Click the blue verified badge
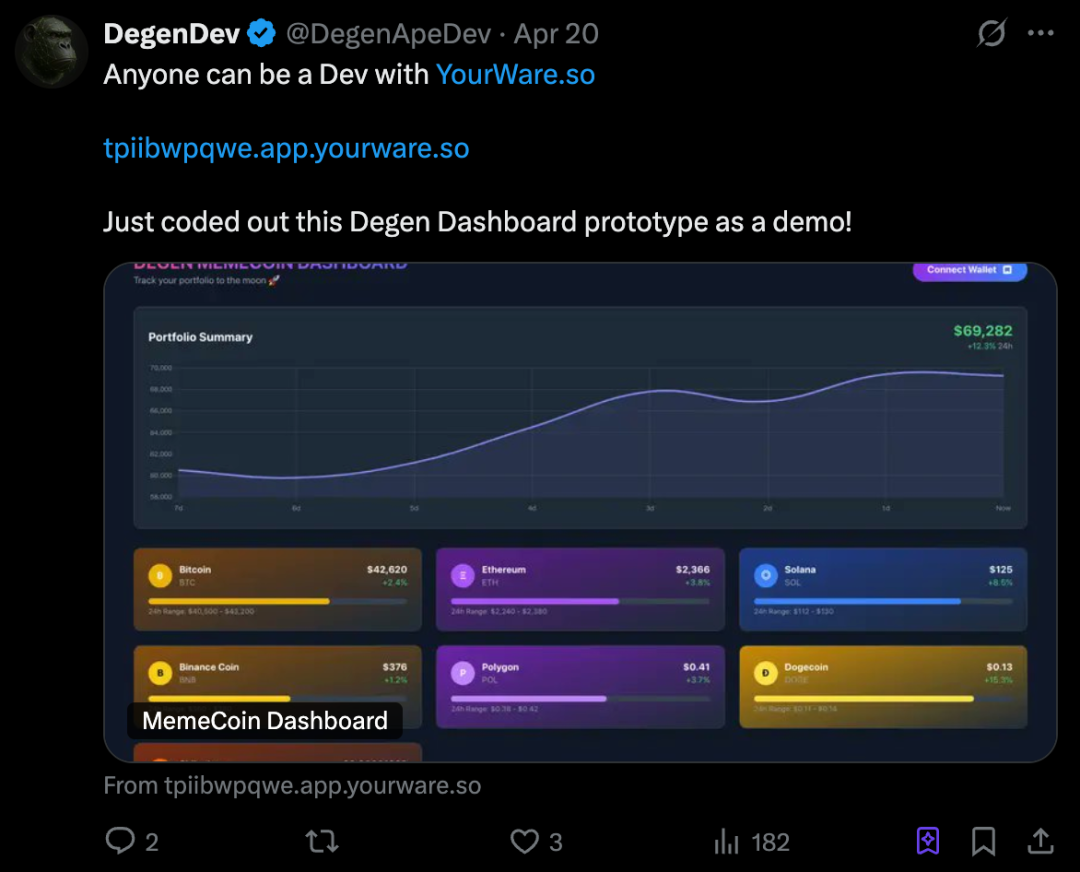 262,34
